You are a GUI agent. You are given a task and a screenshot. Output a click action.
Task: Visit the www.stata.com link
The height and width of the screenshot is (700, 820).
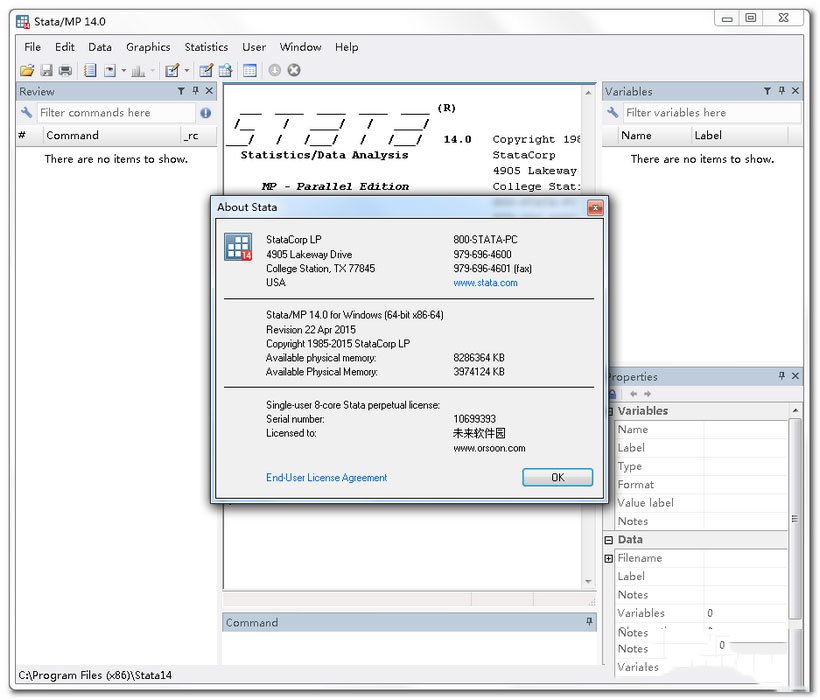click(x=485, y=283)
